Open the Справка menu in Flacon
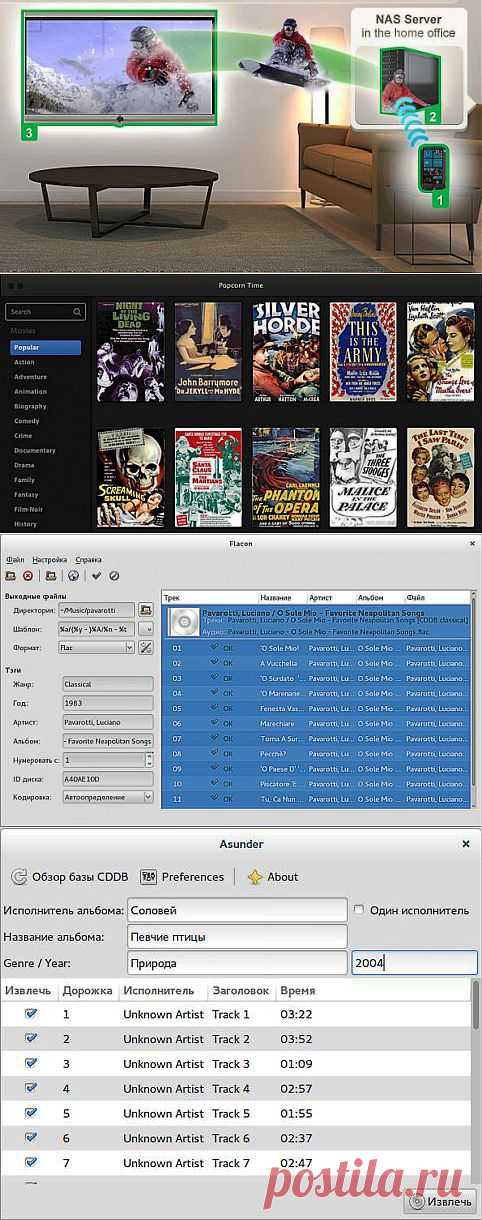 [89, 559]
